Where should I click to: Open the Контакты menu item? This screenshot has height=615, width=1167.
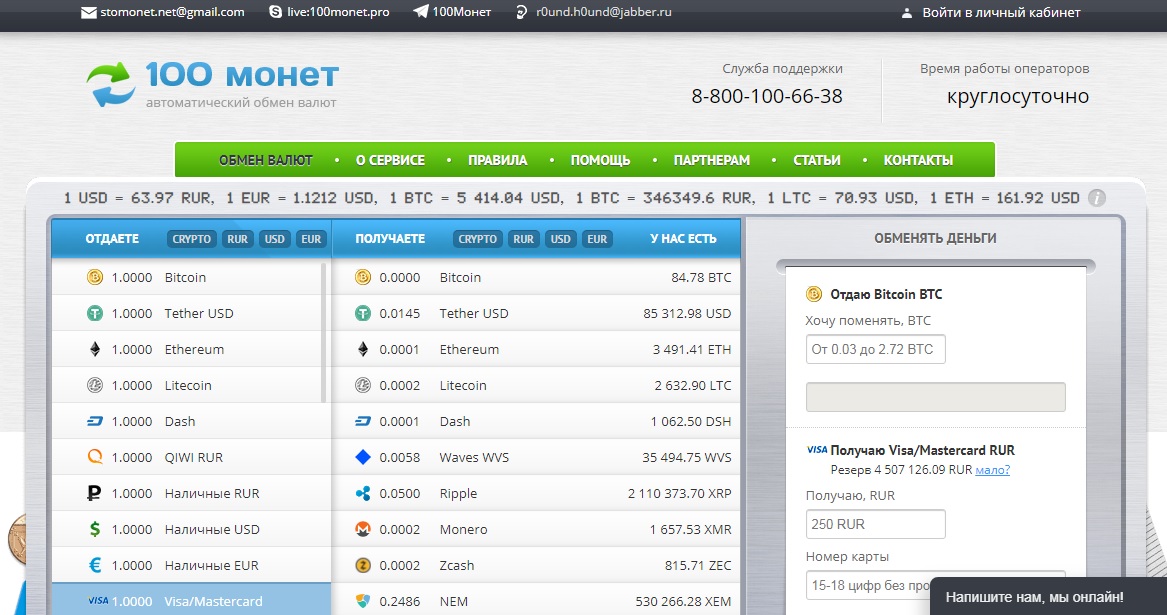point(918,160)
